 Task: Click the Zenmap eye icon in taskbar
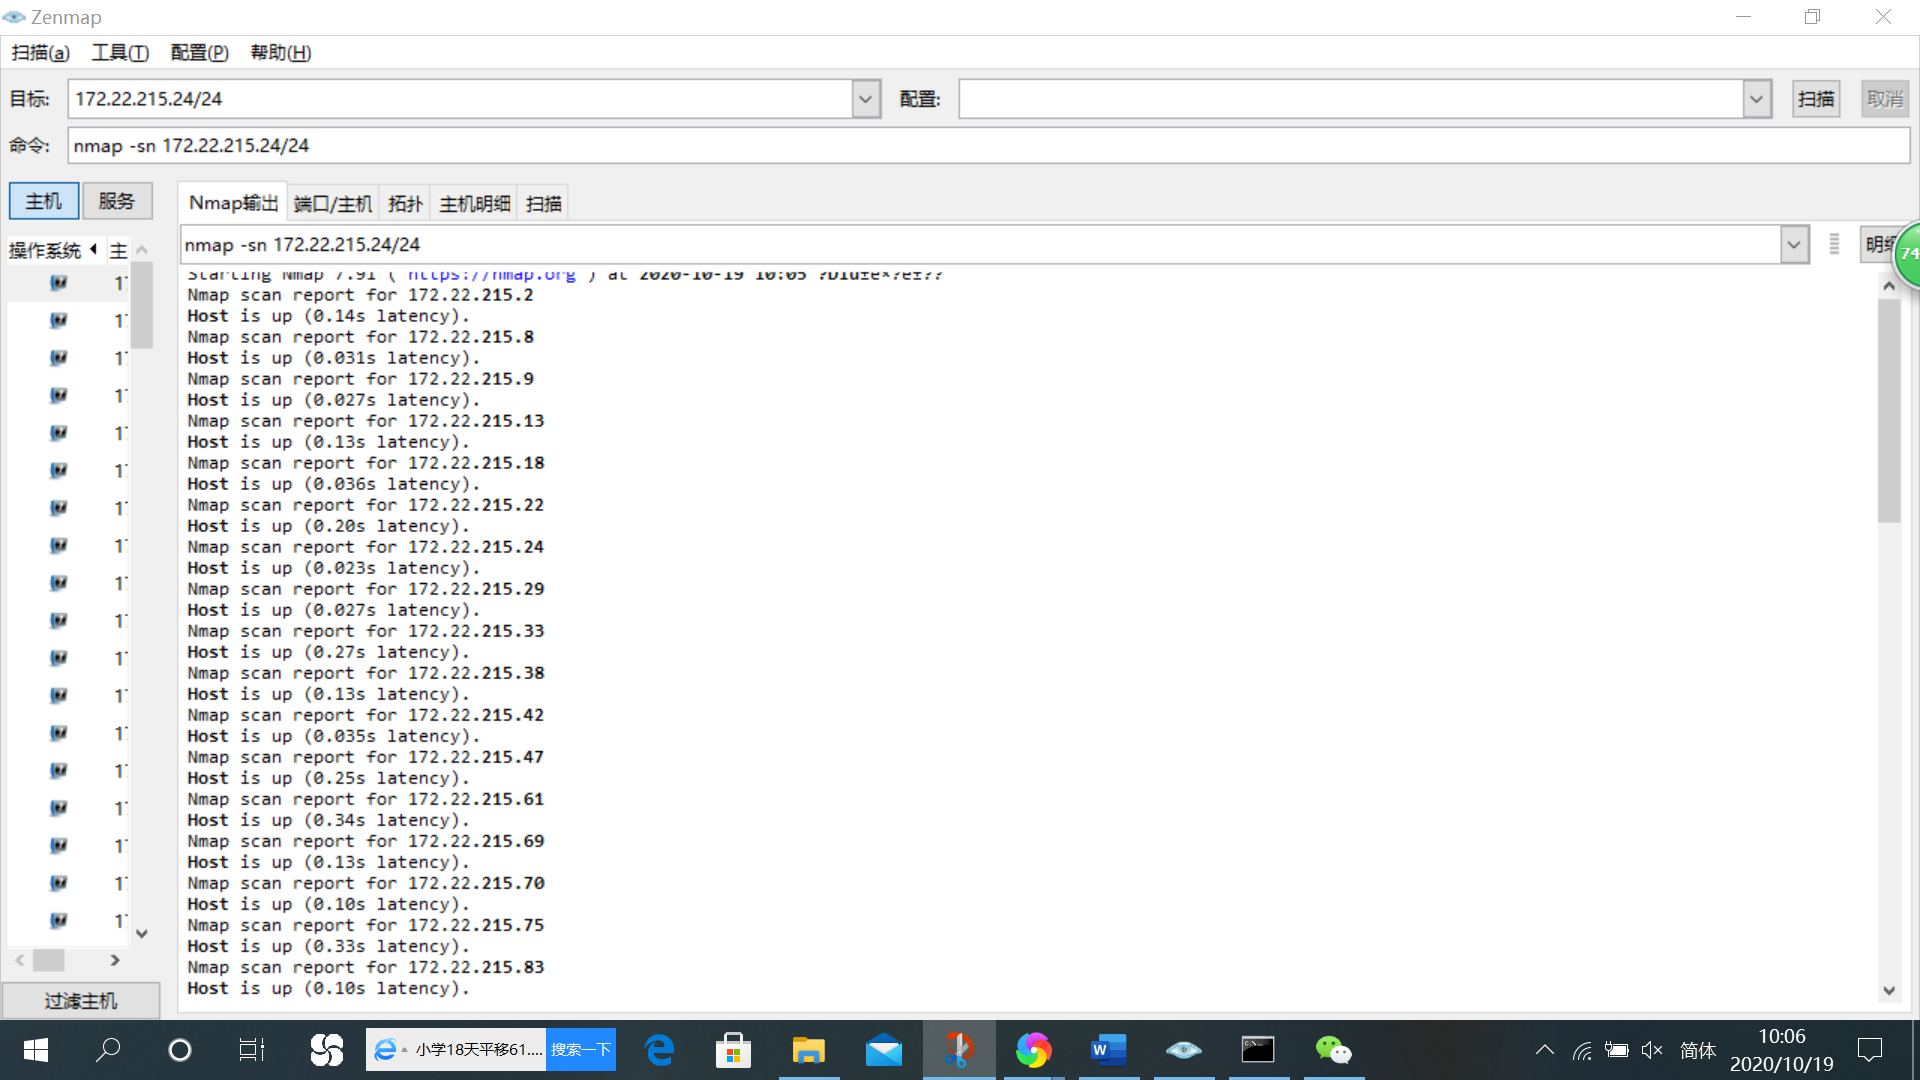(x=1183, y=1050)
